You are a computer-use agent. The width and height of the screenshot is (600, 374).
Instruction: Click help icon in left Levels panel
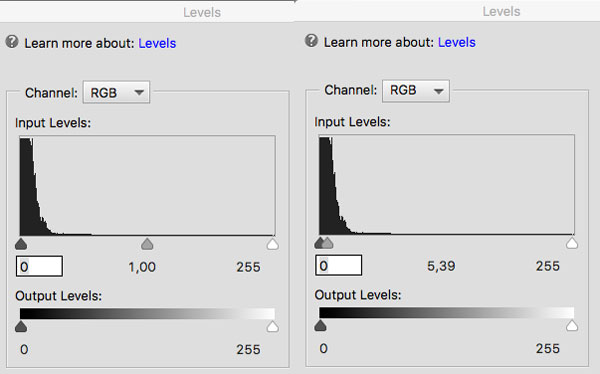click(x=12, y=42)
